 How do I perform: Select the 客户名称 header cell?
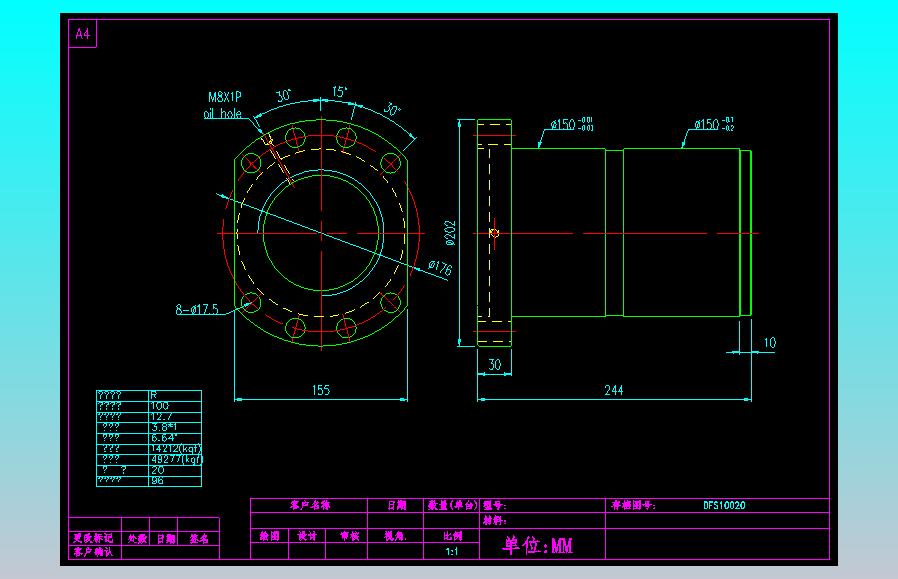(309, 505)
